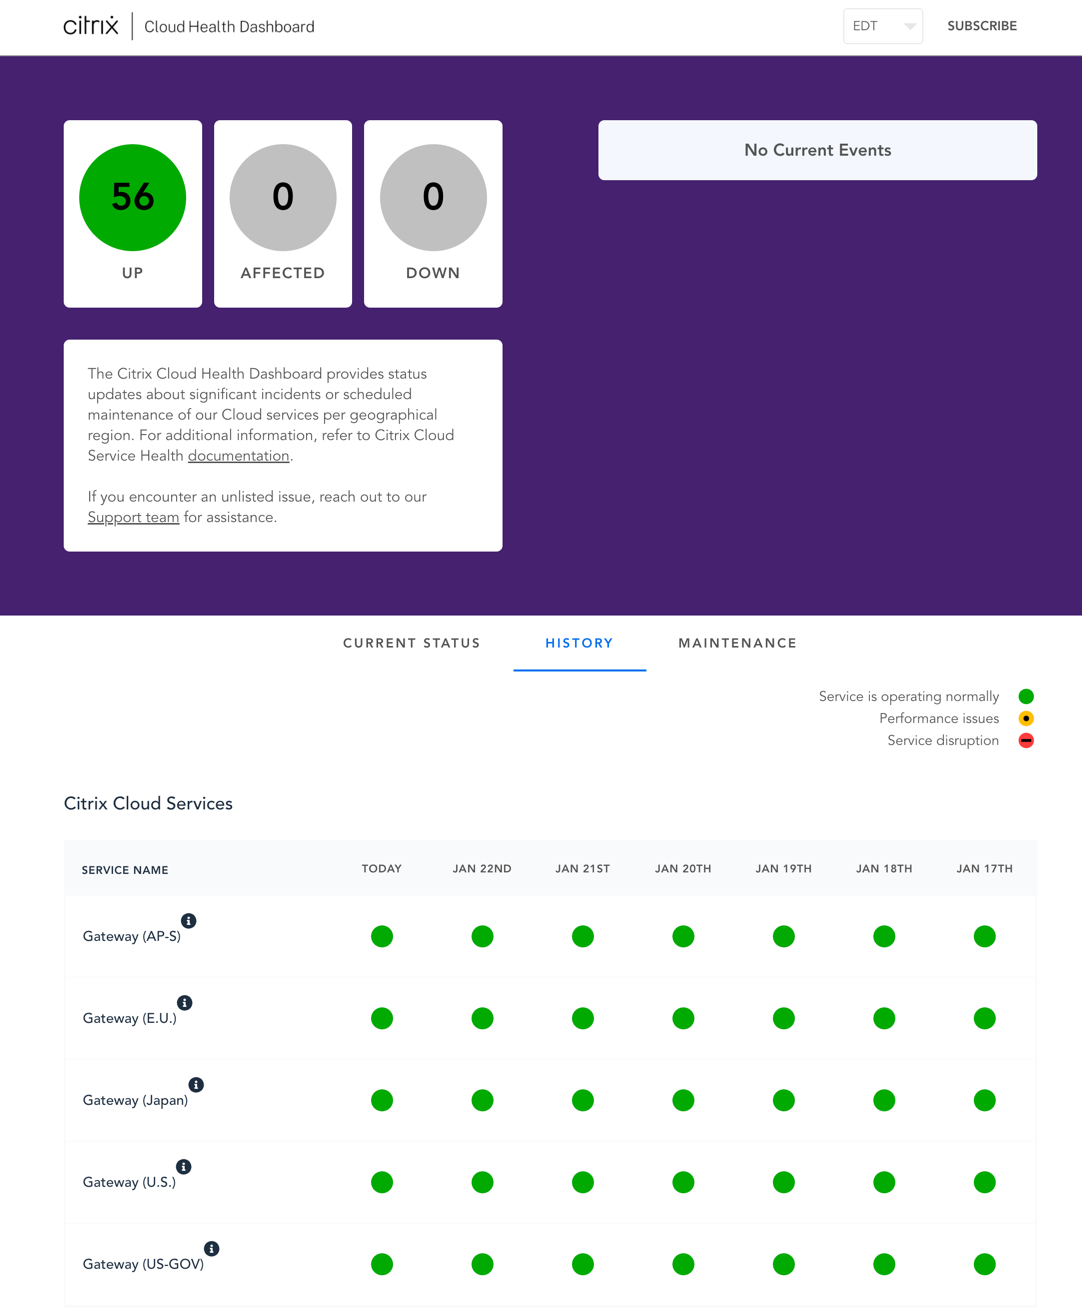Show info for Gateway (AP-S)
This screenshot has width=1082, height=1311.
click(x=188, y=921)
